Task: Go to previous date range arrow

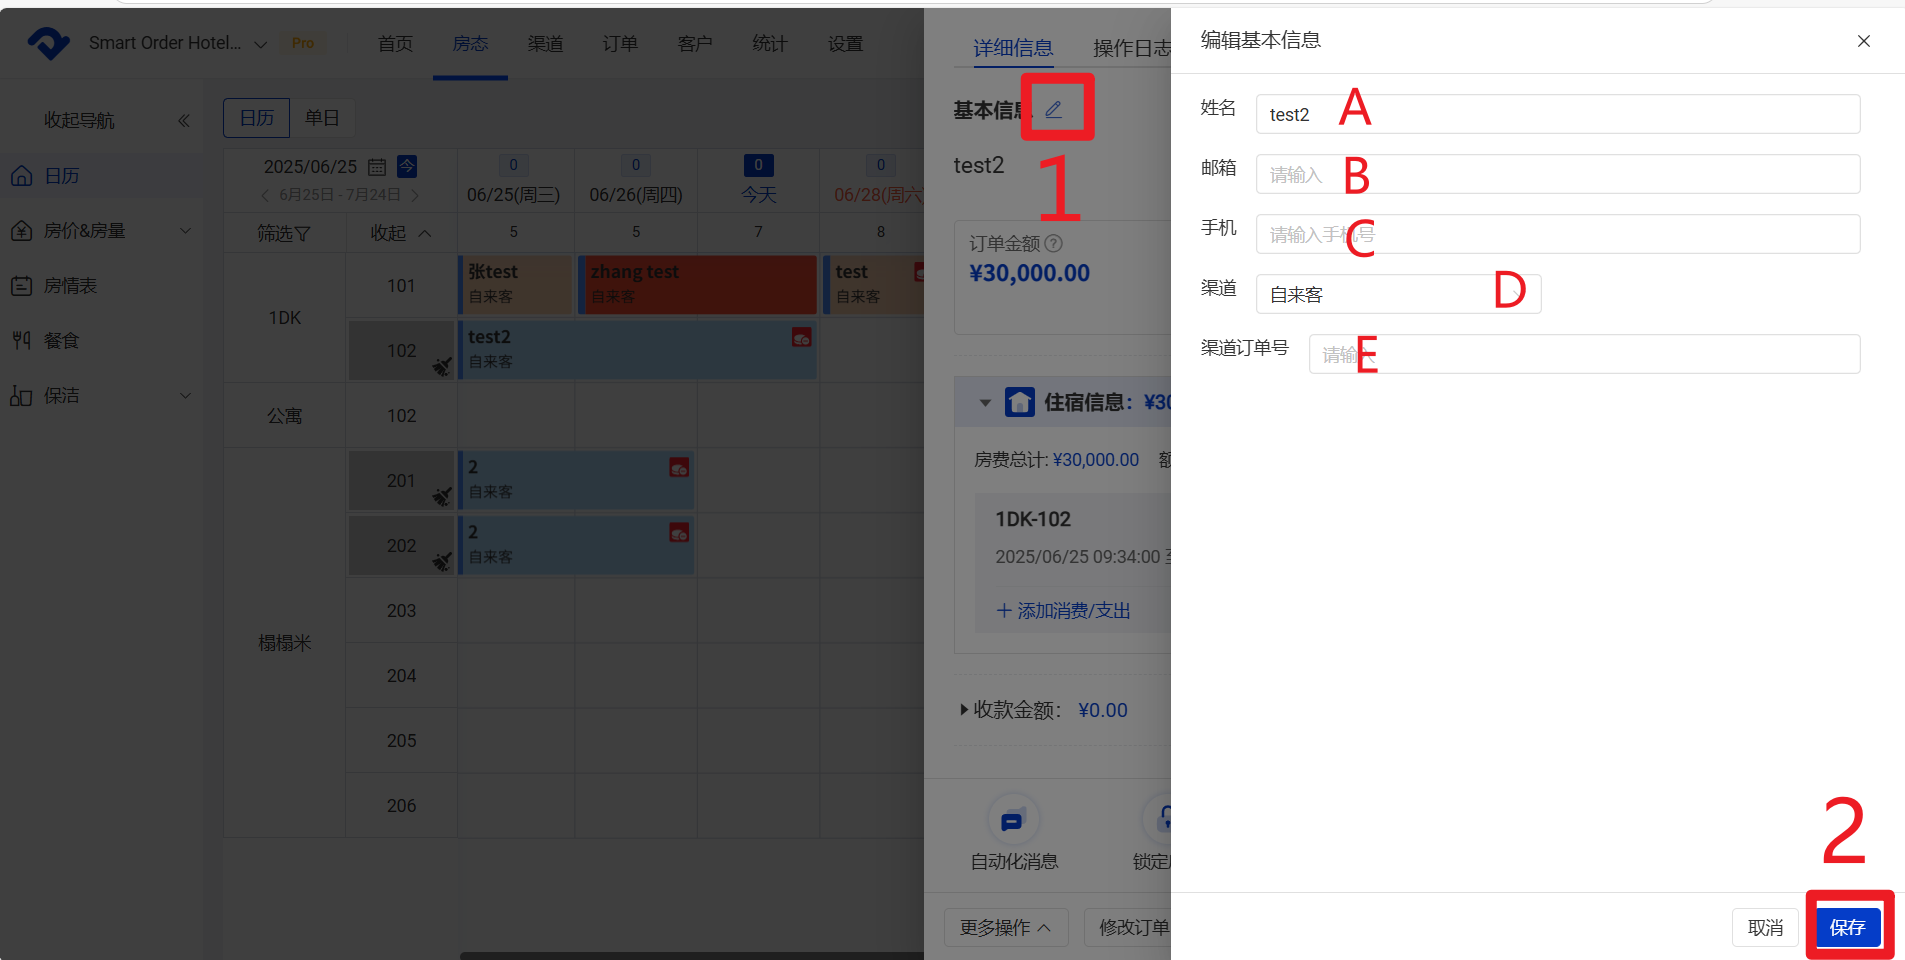Action: point(265,195)
